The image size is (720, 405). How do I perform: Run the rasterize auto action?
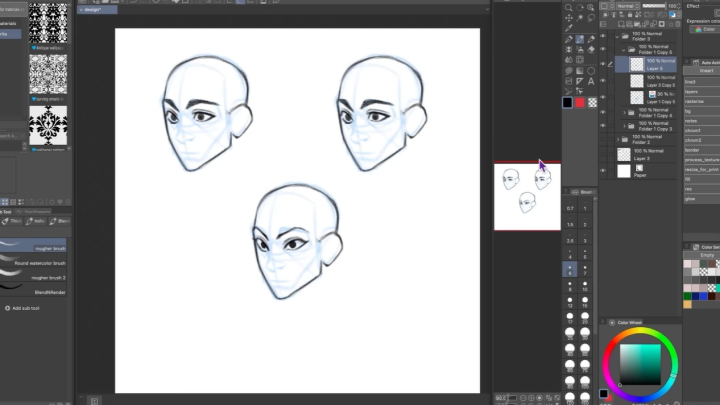pyautogui.click(x=698, y=101)
